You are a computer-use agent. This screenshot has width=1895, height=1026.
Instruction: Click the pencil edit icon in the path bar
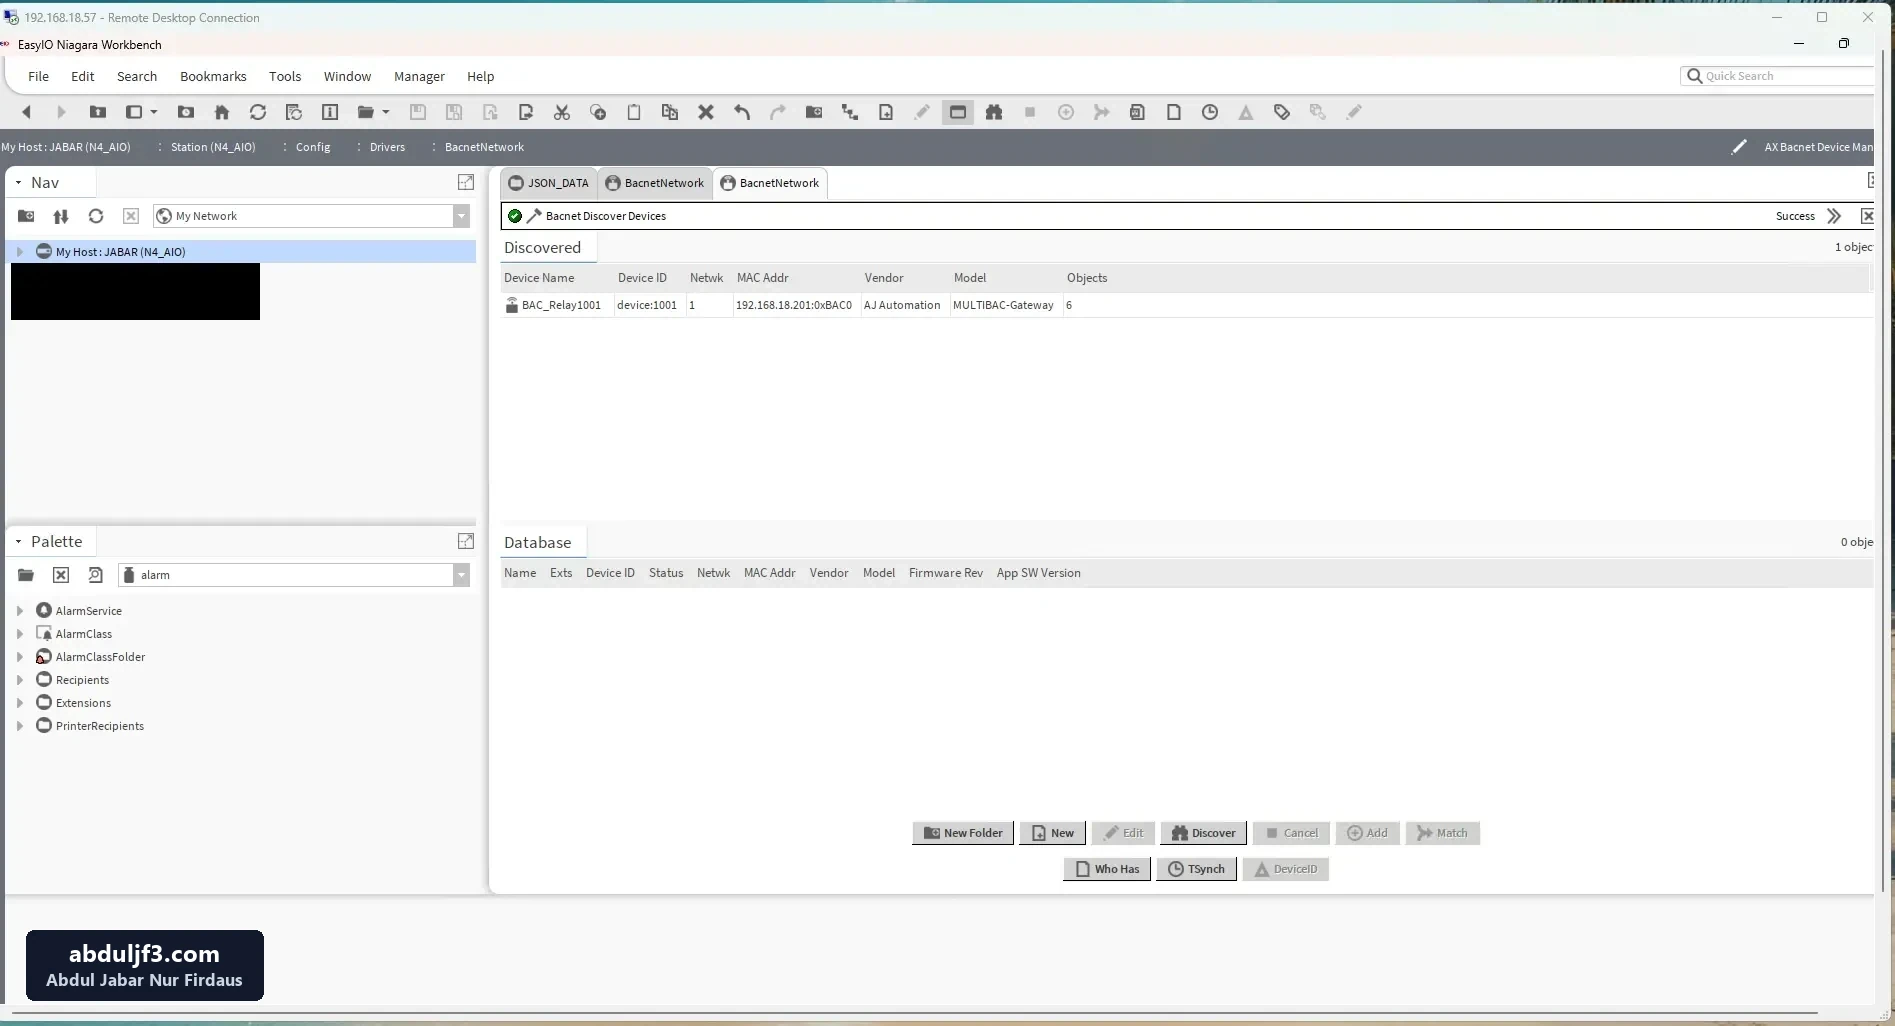pos(1739,147)
